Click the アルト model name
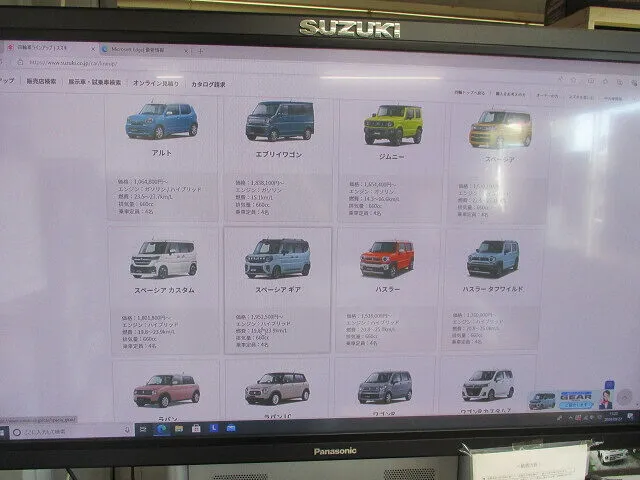The image size is (640, 480). click(162, 153)
